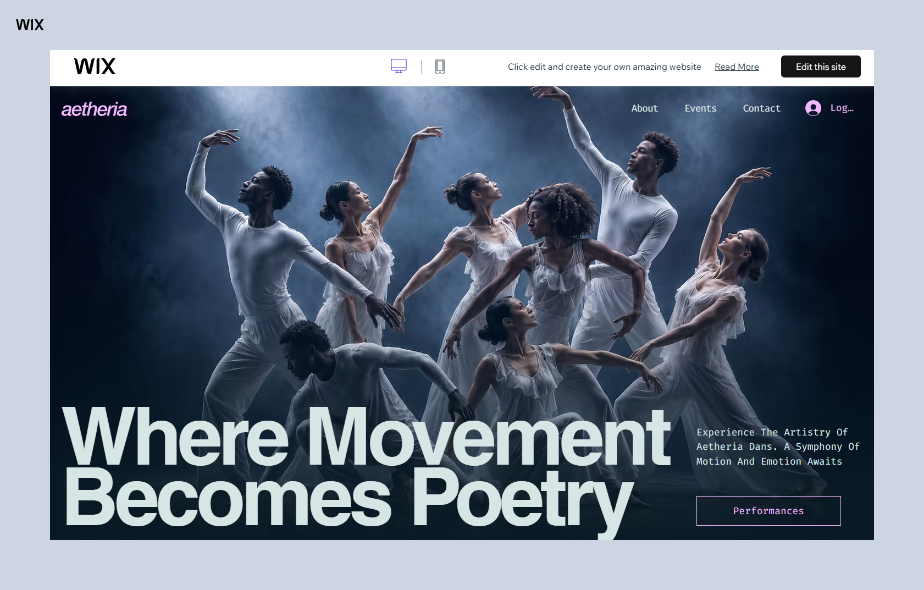Open the Events menu item
Image resolution: width=924 pixels, height=590 pixels.
pyautogui.click(x=700, y=108)
